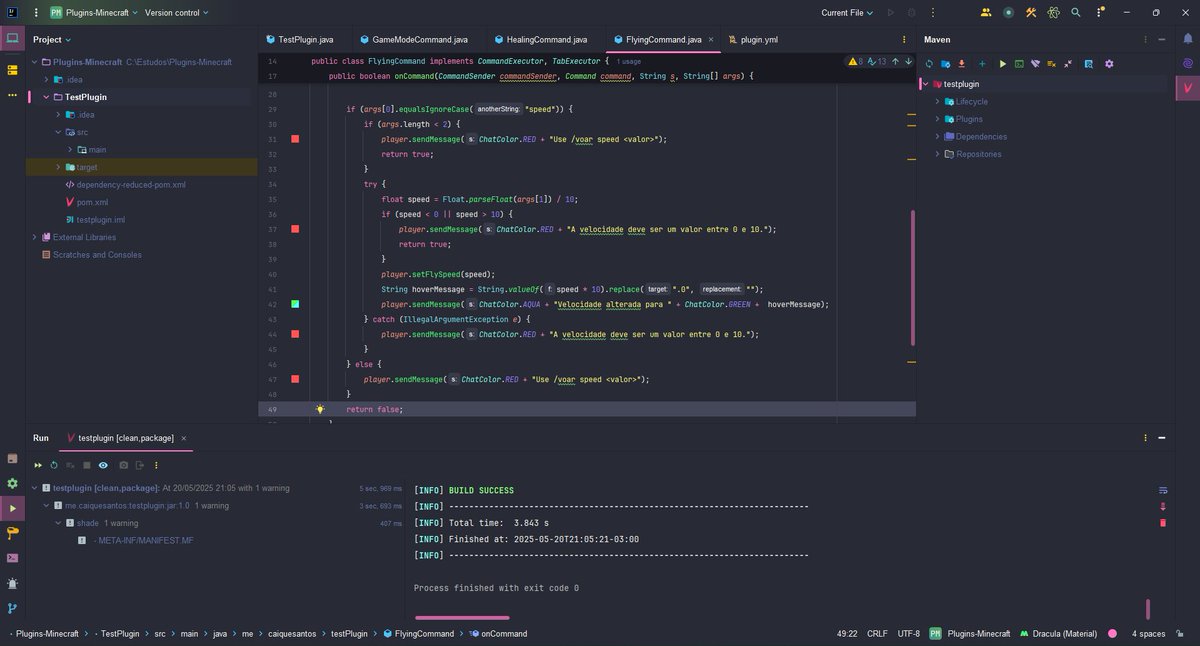Image resolution: width=1200 pixels, height=646 pixels.
Task: Toggle Maven offline mode
Action: coord(1036,63)
